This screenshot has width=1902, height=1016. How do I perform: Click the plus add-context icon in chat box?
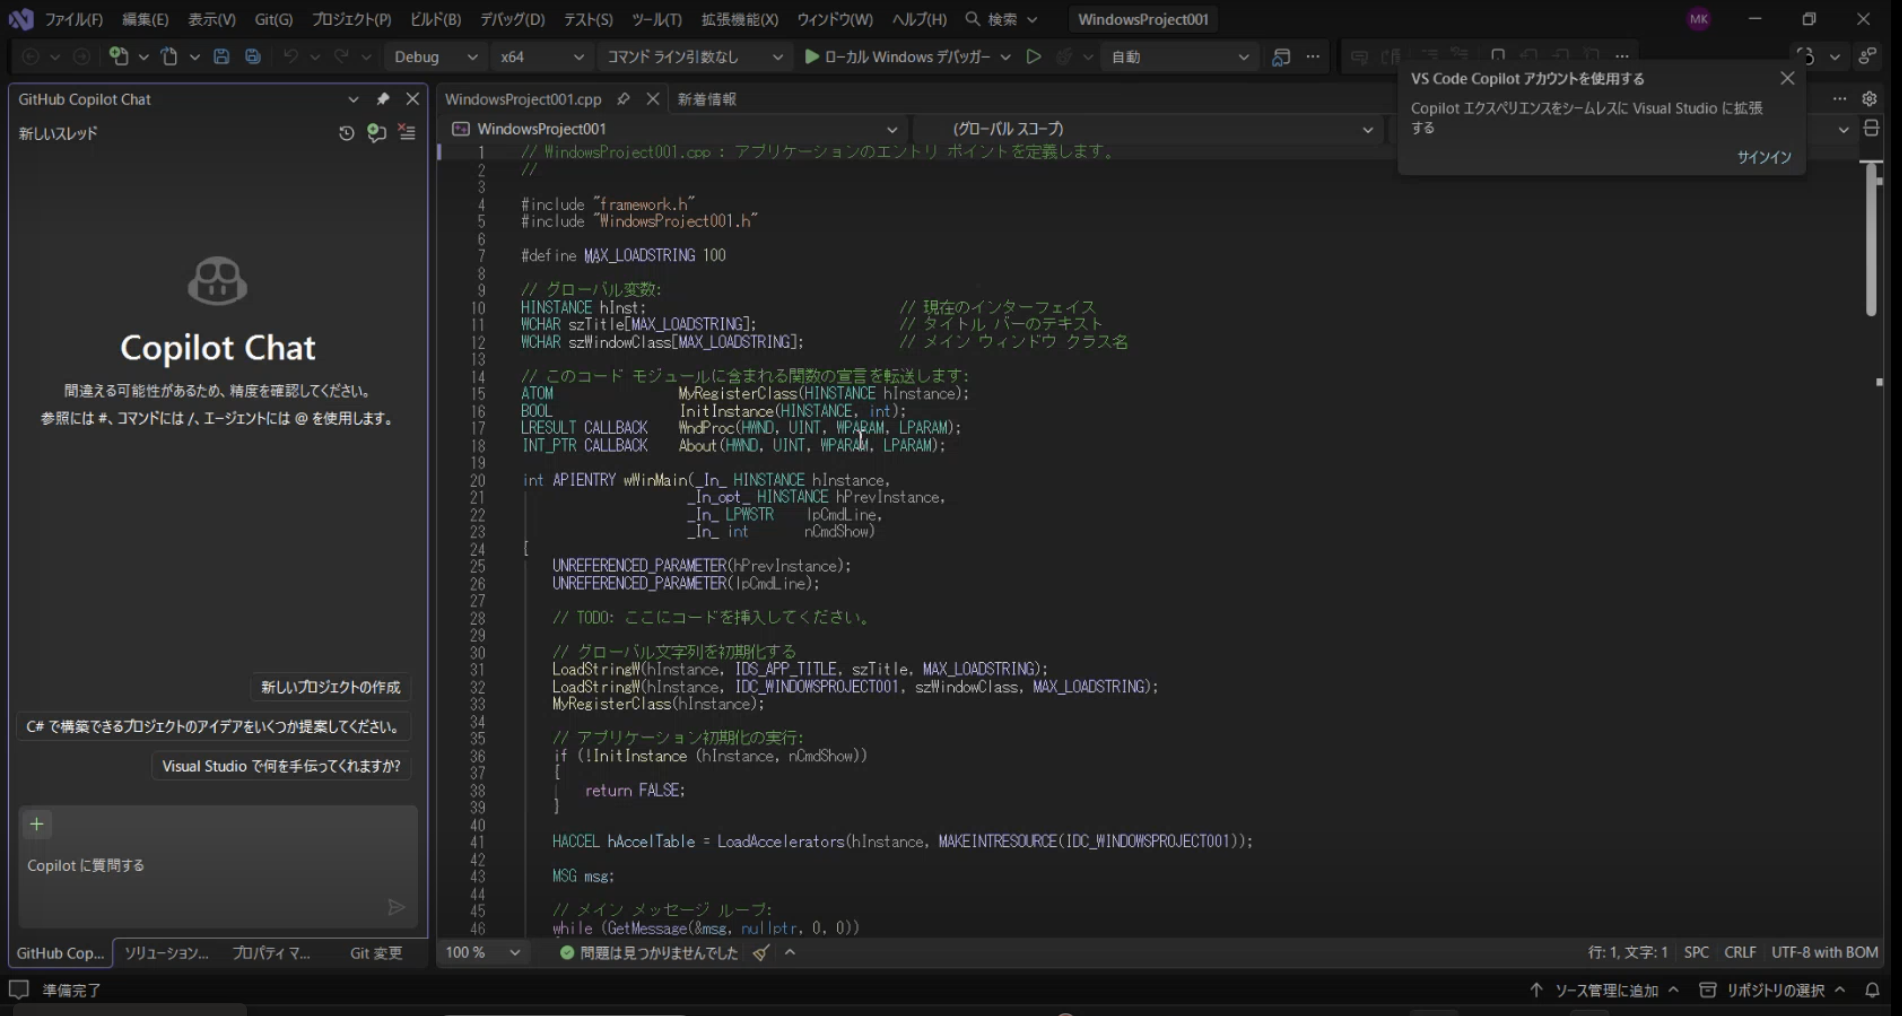tap(37, 824)
